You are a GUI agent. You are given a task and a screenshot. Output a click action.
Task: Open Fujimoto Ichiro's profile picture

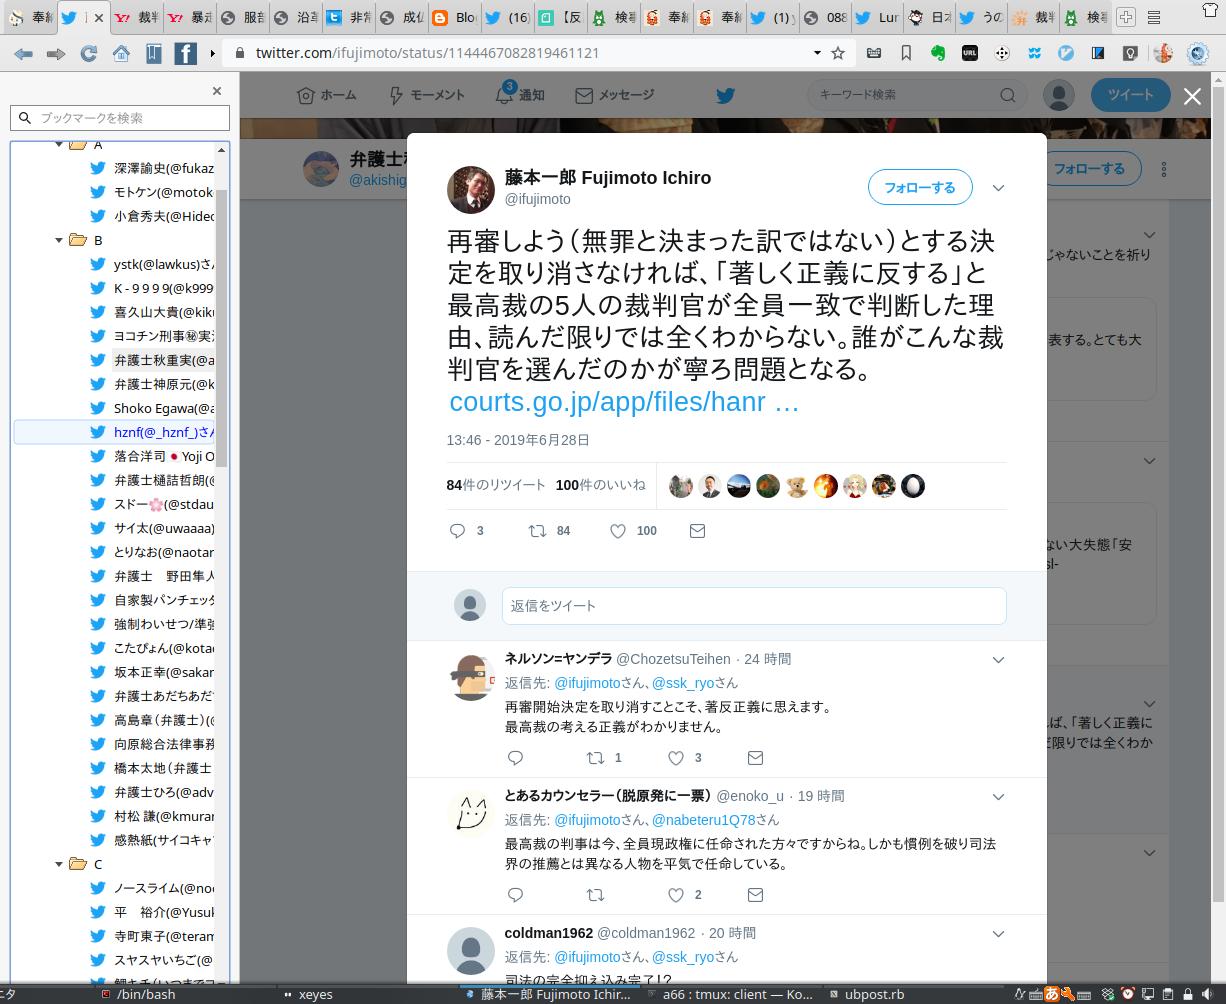(x=470, y=190)
